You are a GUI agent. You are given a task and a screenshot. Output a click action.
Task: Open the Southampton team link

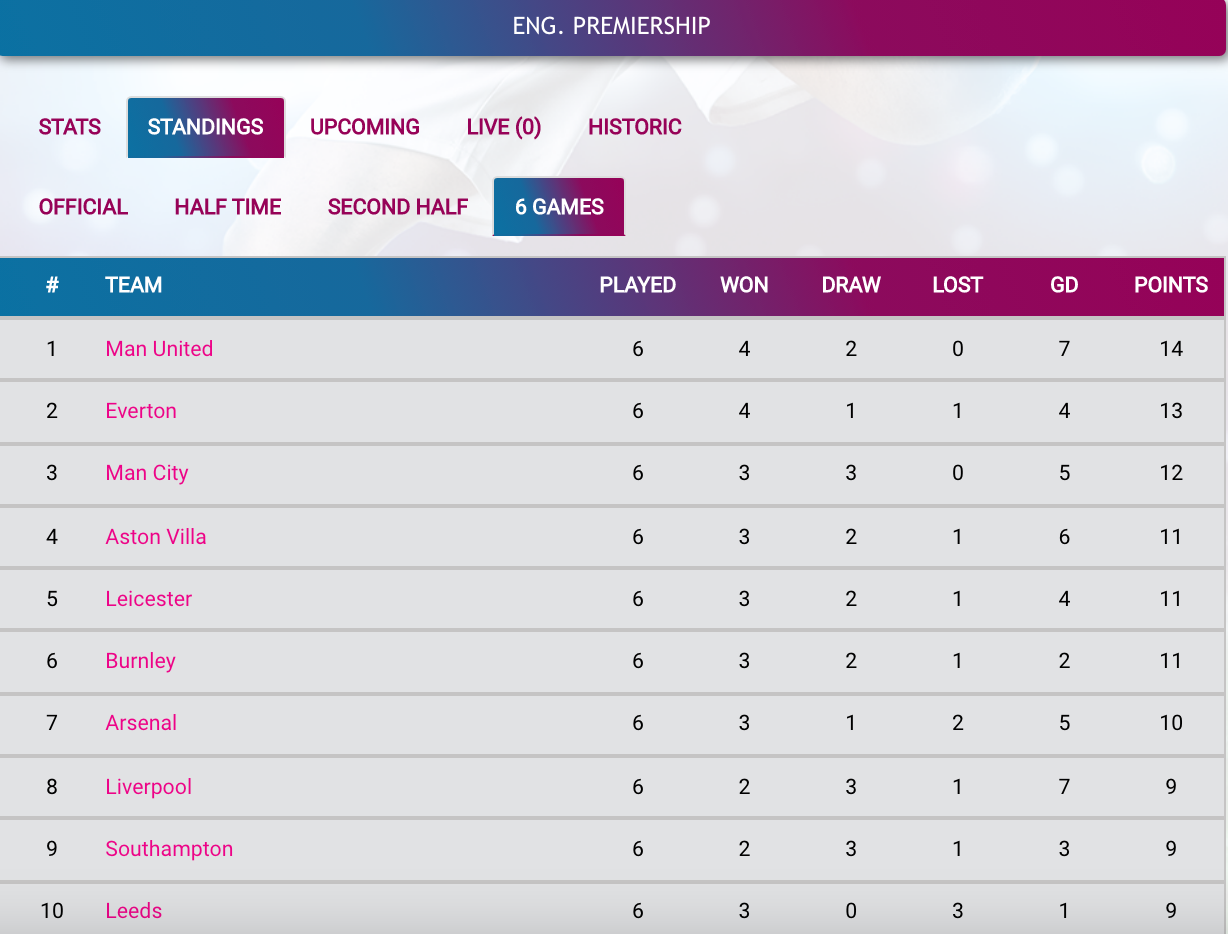(x=169, y=849)
